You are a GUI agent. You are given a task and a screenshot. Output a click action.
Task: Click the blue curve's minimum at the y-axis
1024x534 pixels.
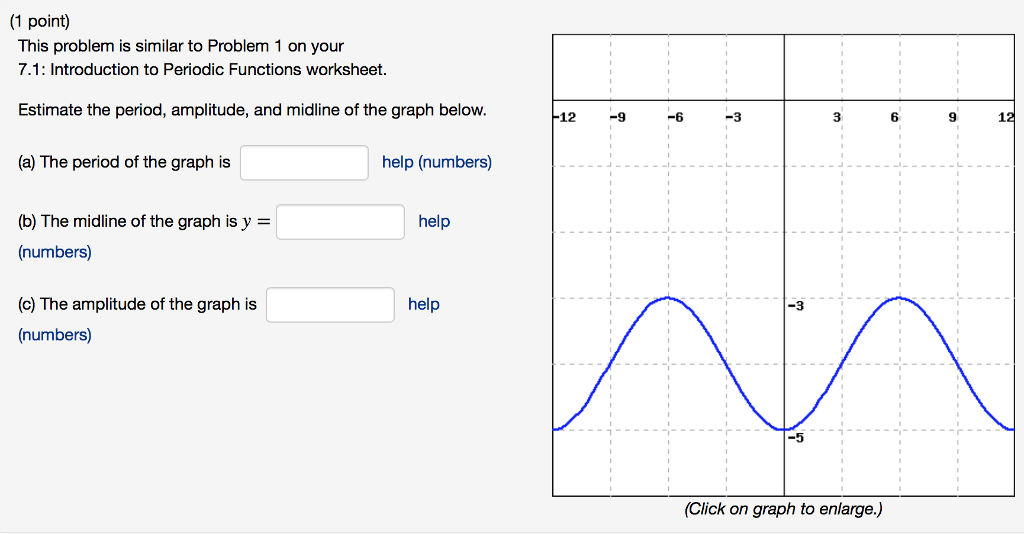(x=784, y=429)
